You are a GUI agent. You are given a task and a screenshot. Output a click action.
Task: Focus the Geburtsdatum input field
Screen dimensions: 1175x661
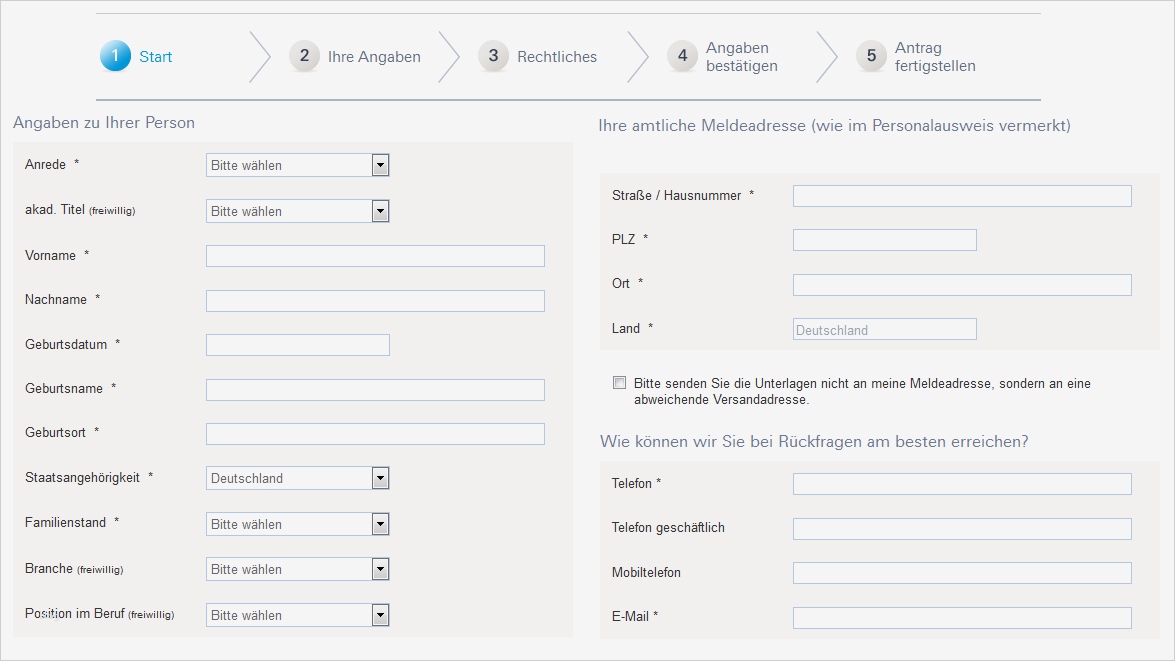point(297,345)
